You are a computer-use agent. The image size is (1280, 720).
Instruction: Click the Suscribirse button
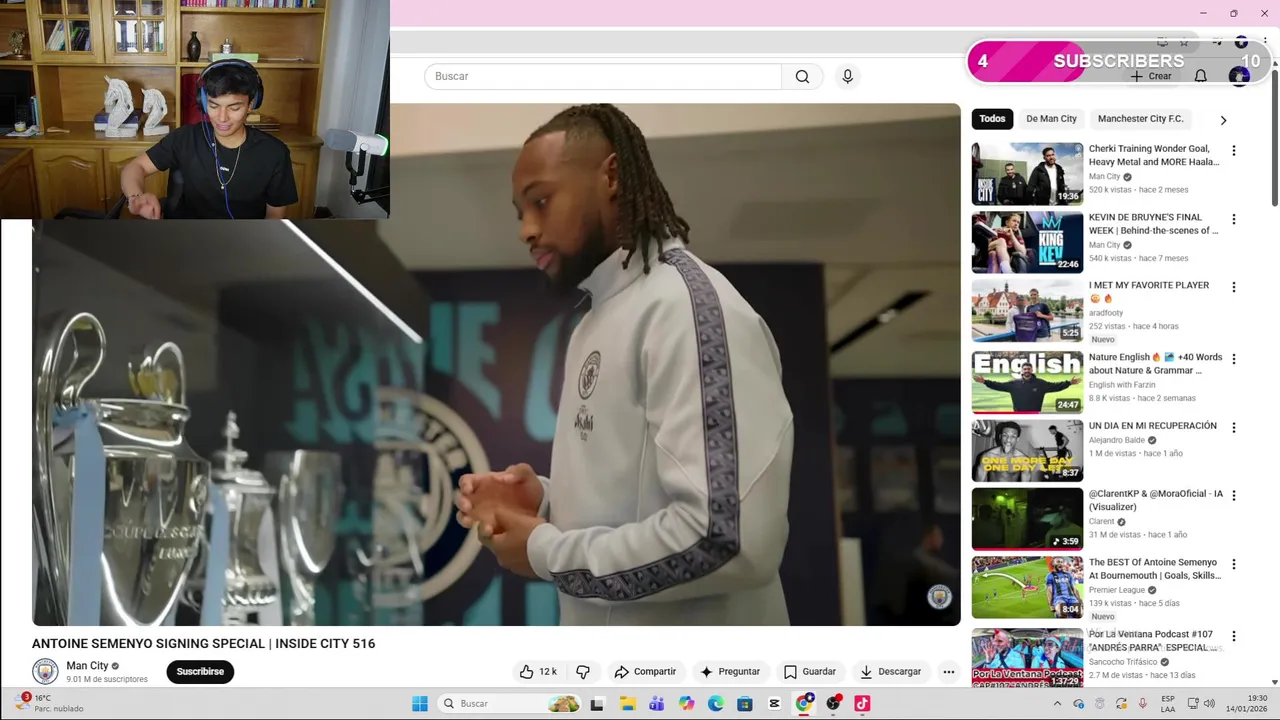click(x=200, y=672)
